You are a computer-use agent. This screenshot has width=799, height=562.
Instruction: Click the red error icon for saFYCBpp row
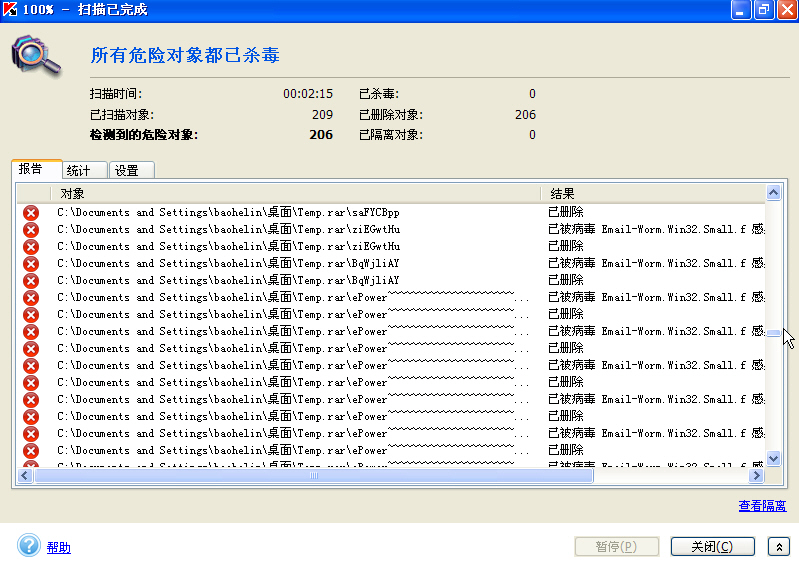(x=31, y=212)
